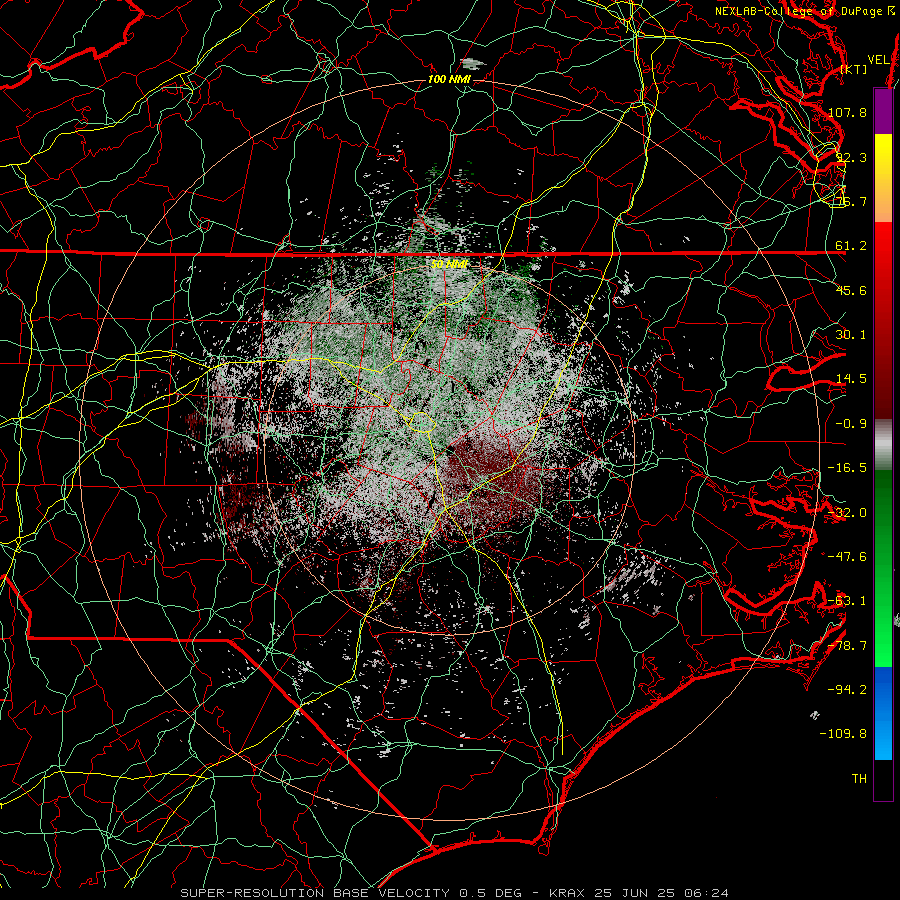Click the 100 NMI range ring label
The width and height of the screenshot is (900, 900).
[x=449, y=79]
